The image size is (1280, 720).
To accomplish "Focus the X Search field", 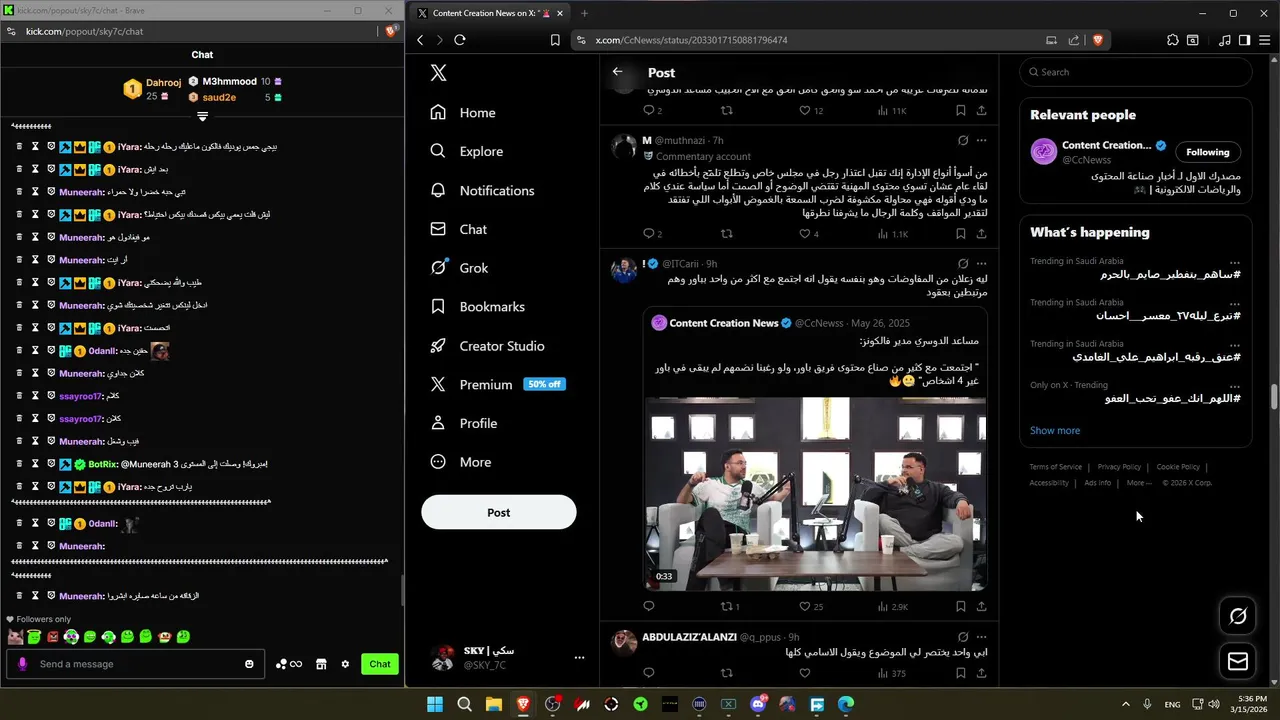I will pyautogui.click(x=1136, y=72).
